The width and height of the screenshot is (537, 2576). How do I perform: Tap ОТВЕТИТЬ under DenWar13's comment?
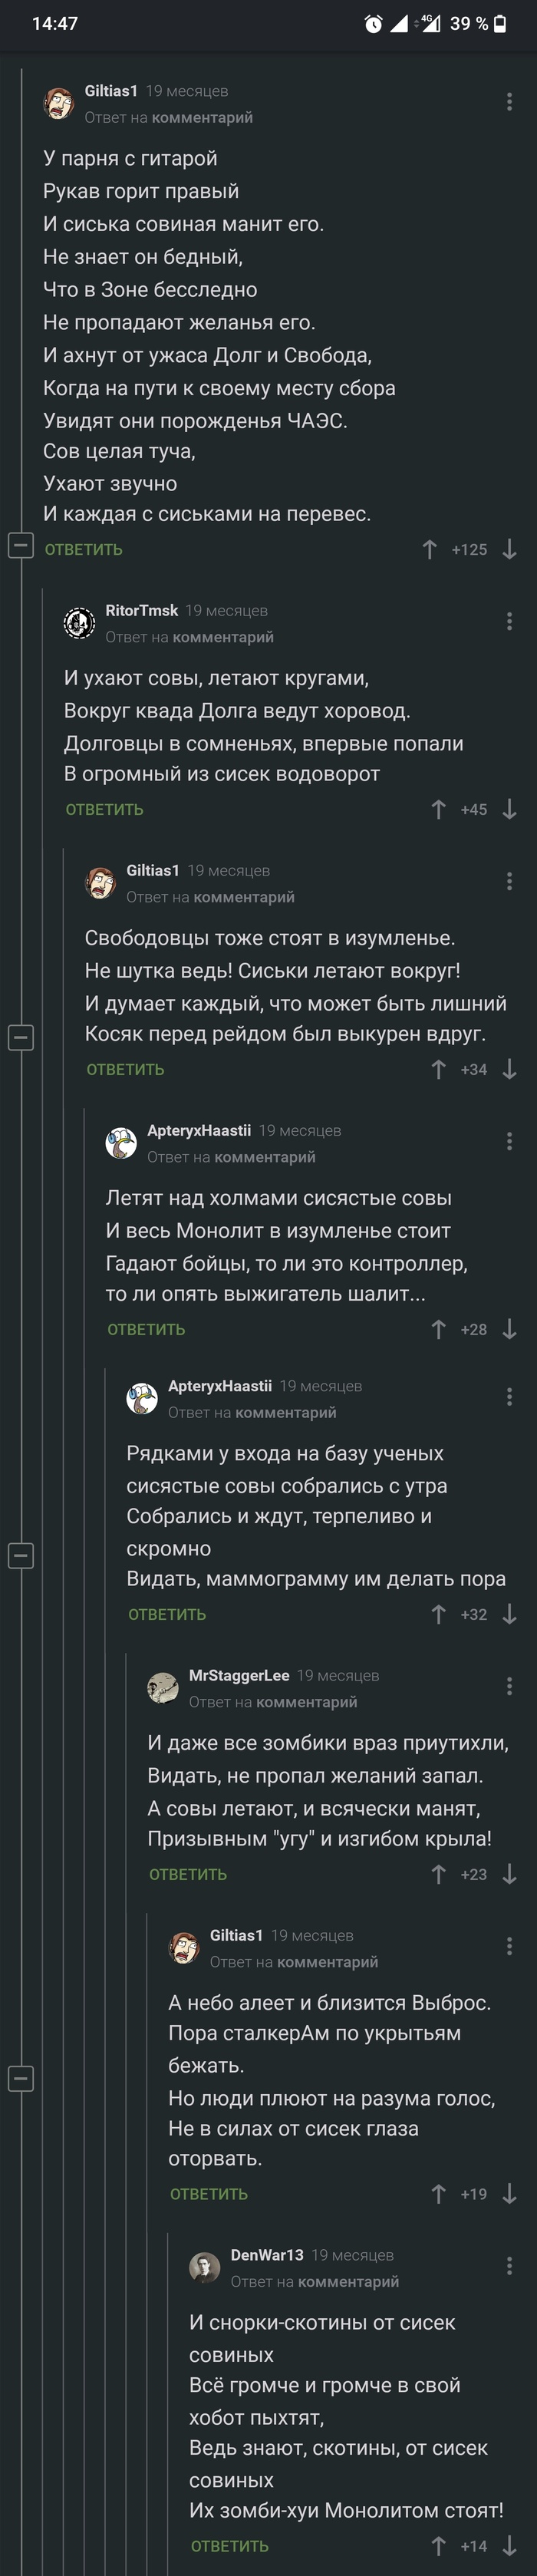[x=229, y=2546]
